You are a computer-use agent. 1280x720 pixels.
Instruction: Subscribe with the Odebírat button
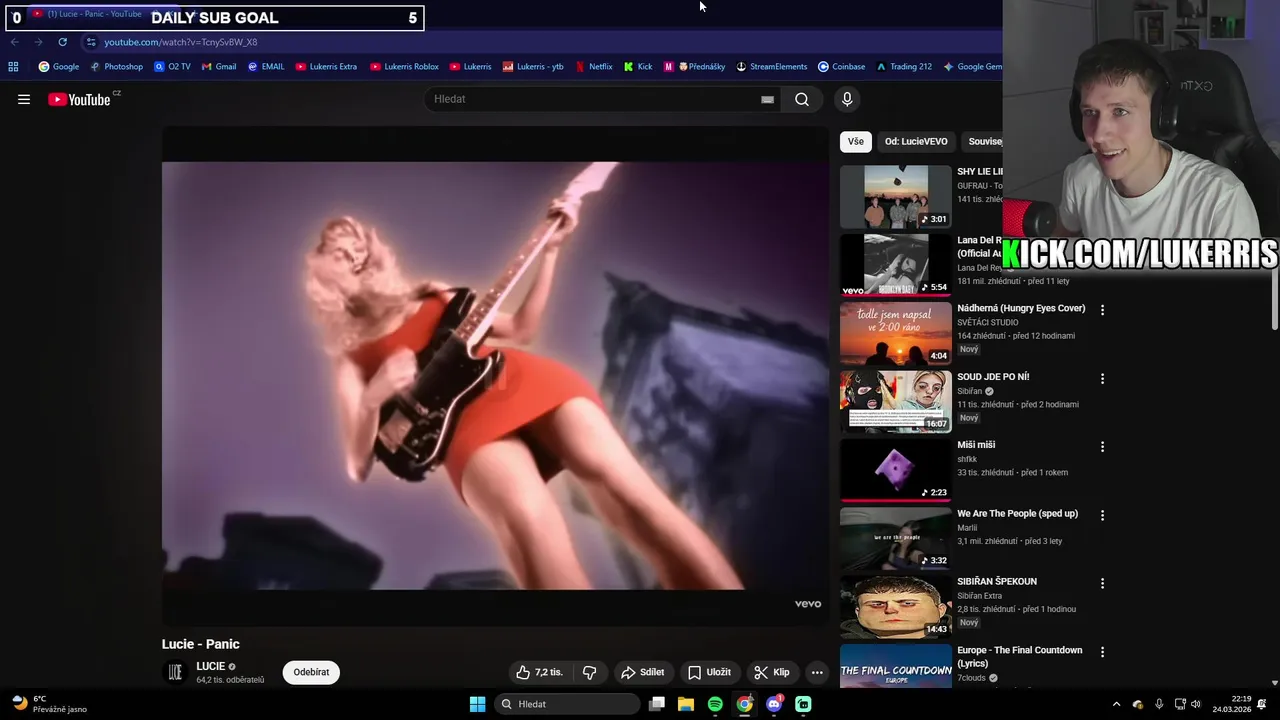[311, 672]
